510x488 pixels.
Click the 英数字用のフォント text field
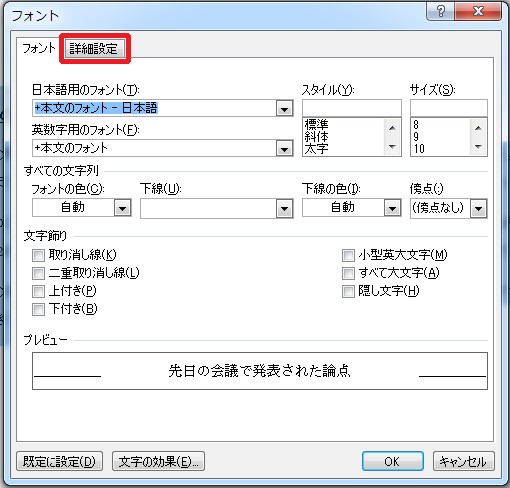coord(155,148)
